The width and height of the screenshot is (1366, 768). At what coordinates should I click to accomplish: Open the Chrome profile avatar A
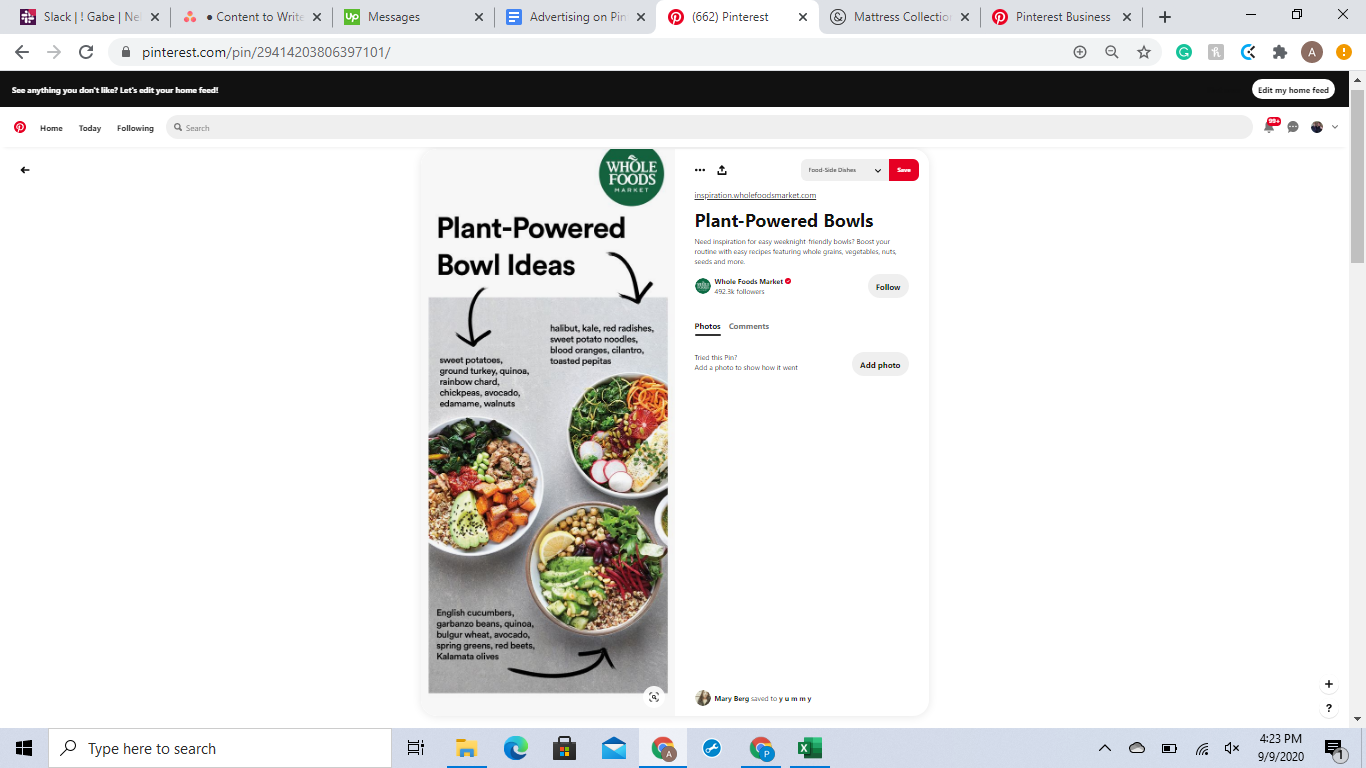tap(1312, 52)
